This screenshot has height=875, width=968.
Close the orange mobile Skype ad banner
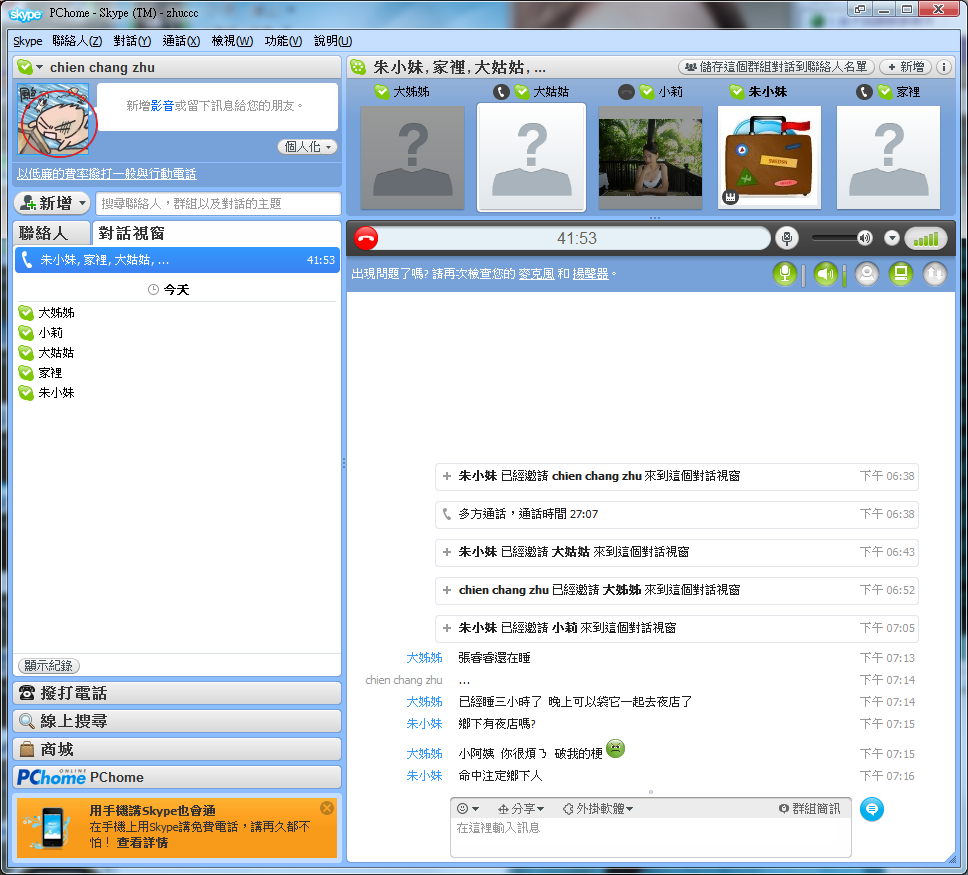point(327,808)
